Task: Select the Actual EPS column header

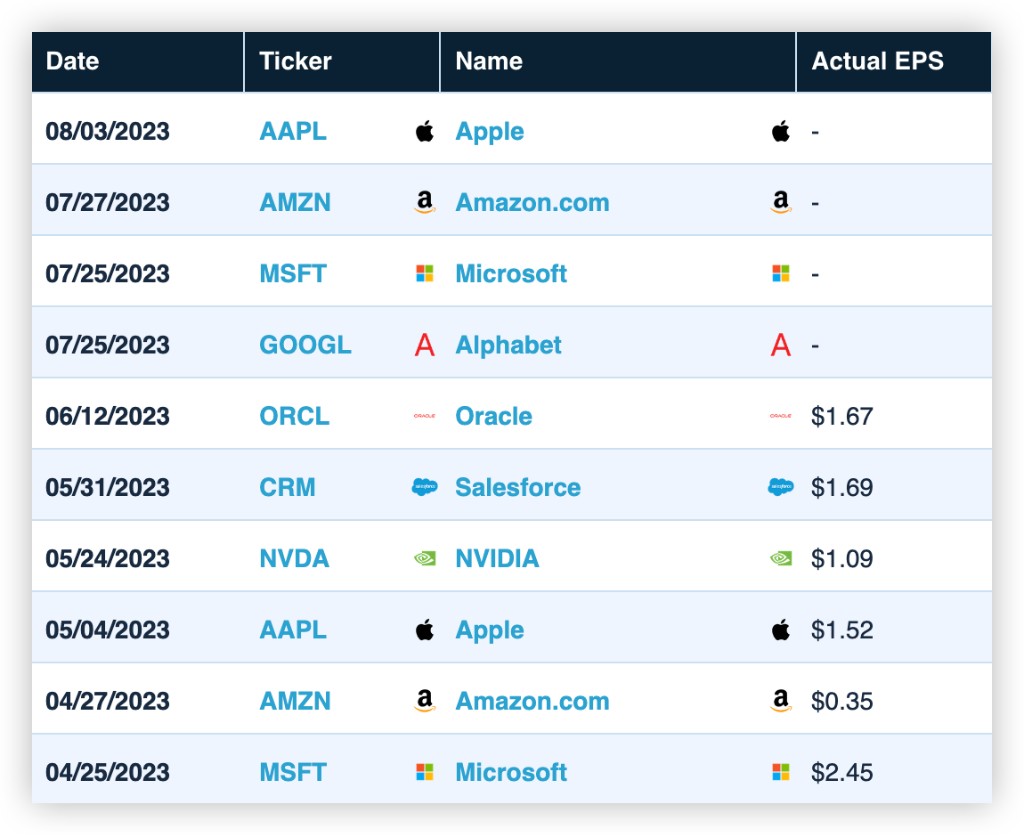Action: [893, 61]
